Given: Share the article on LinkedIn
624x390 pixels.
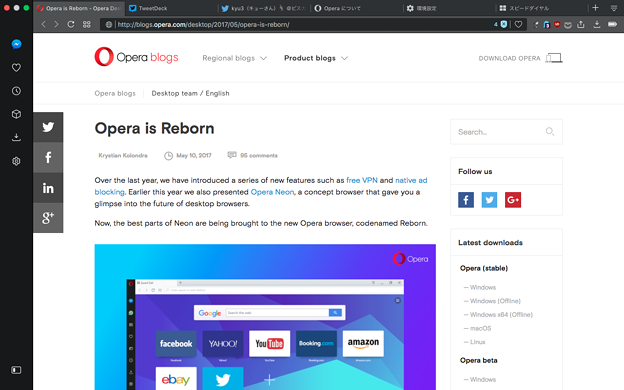Looking at the screenshot, I should pyautogui.click(x=48, y=188).
